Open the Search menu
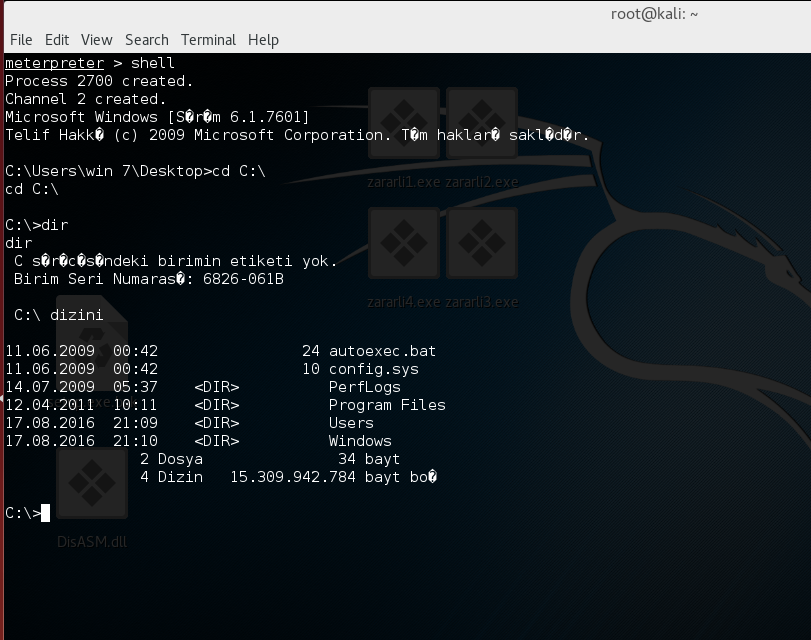 [147, 40]
